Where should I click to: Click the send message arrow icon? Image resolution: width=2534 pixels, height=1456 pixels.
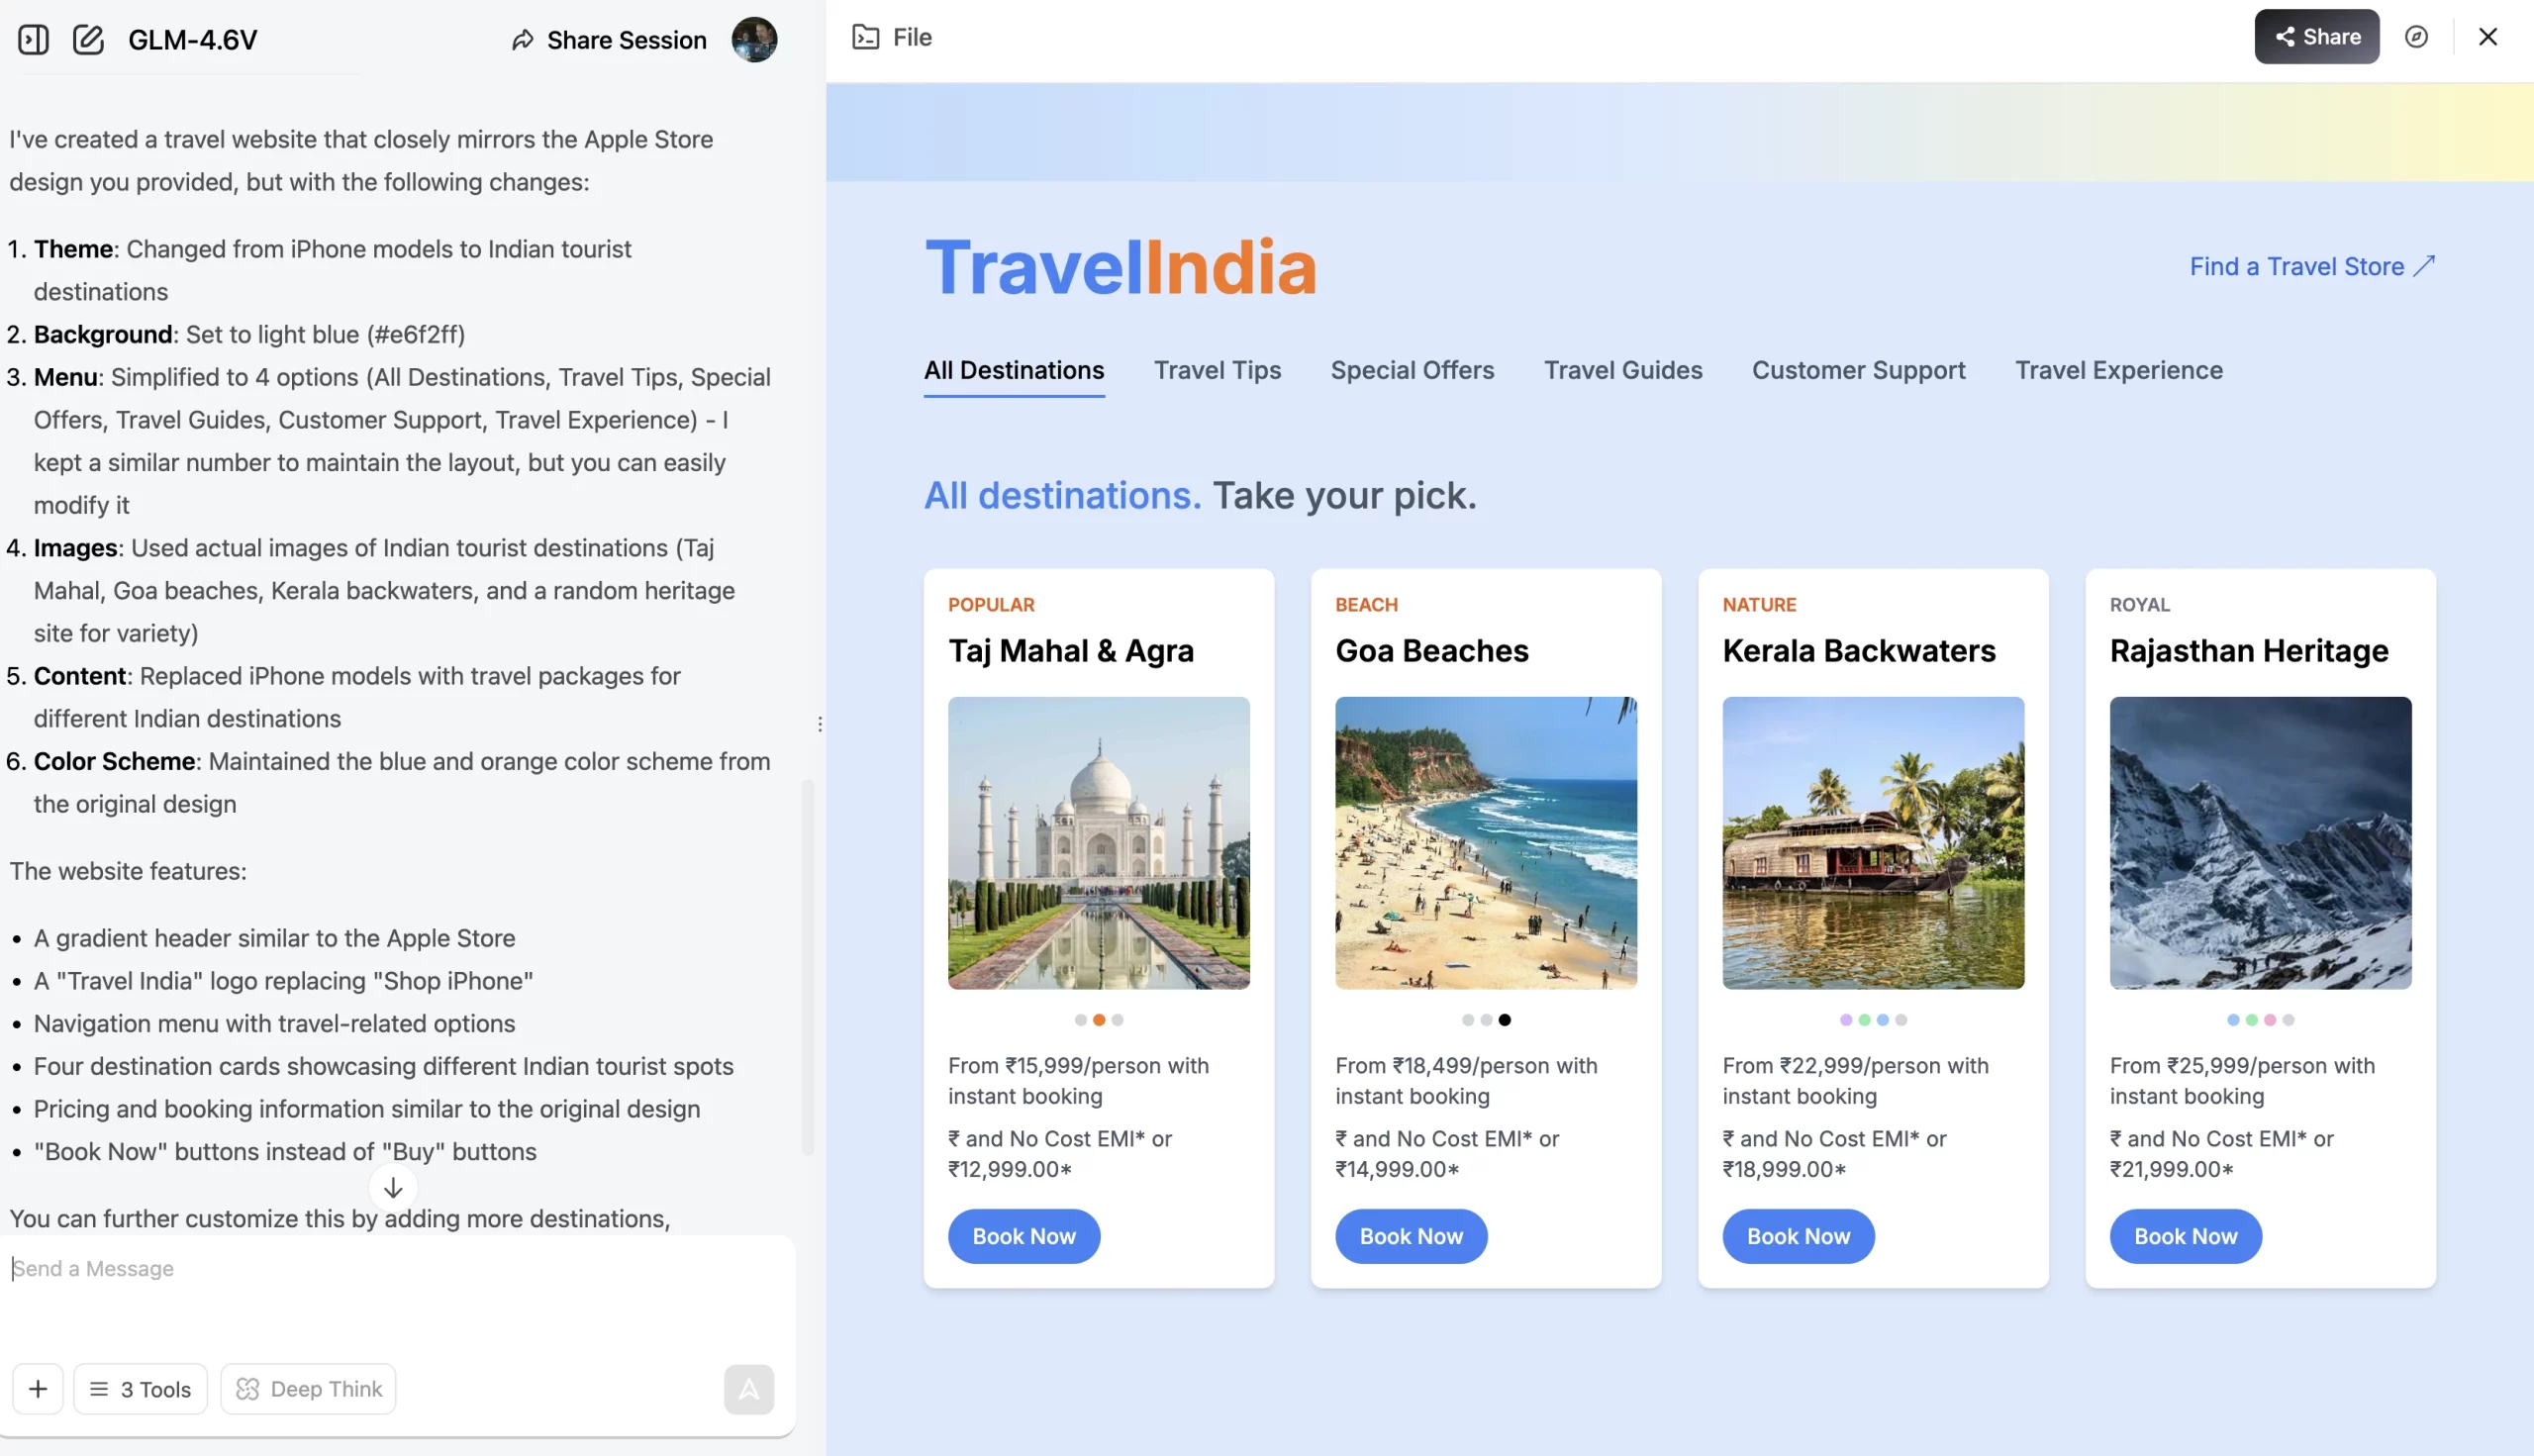(748, 1389)
